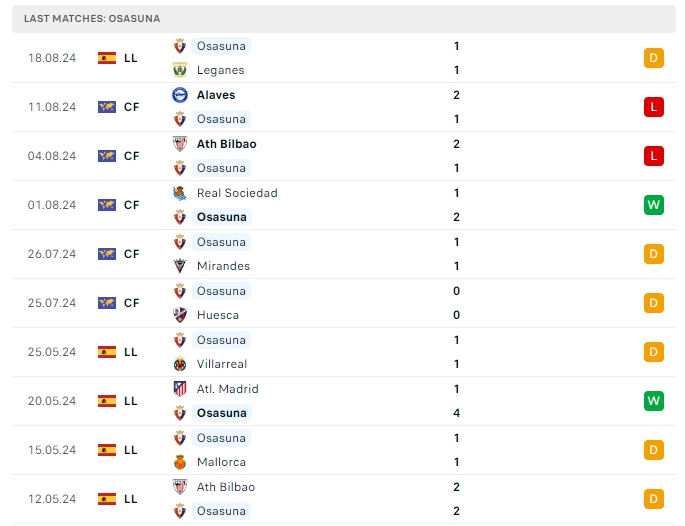Click the Villarreal club crest icon
The image size is (685, 526).
tap(180, 364)
